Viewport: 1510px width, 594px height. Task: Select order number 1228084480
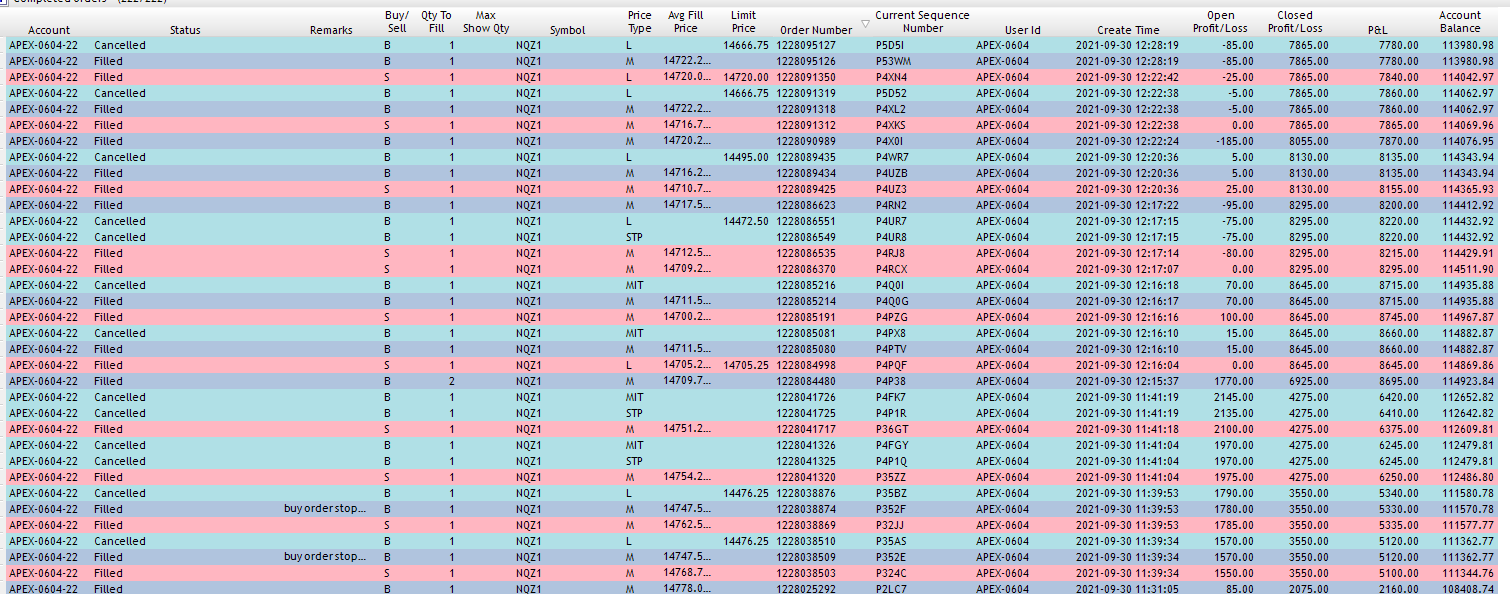(806, 381)
